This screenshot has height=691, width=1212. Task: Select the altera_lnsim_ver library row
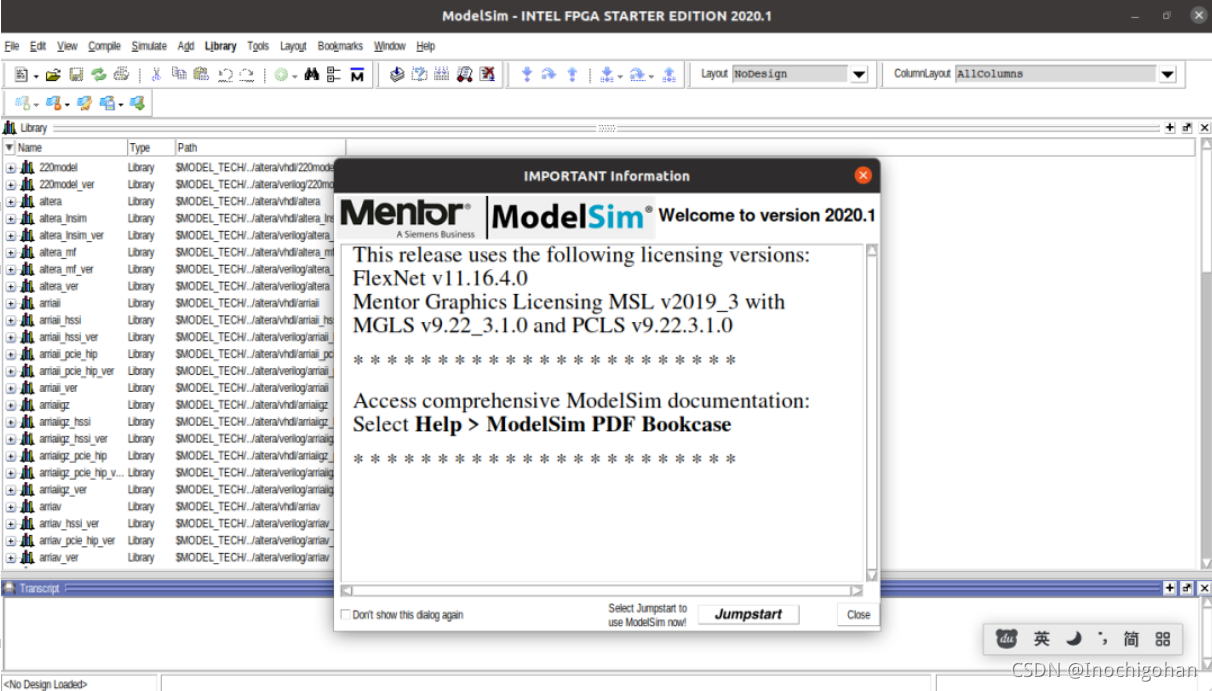point(170,236)
